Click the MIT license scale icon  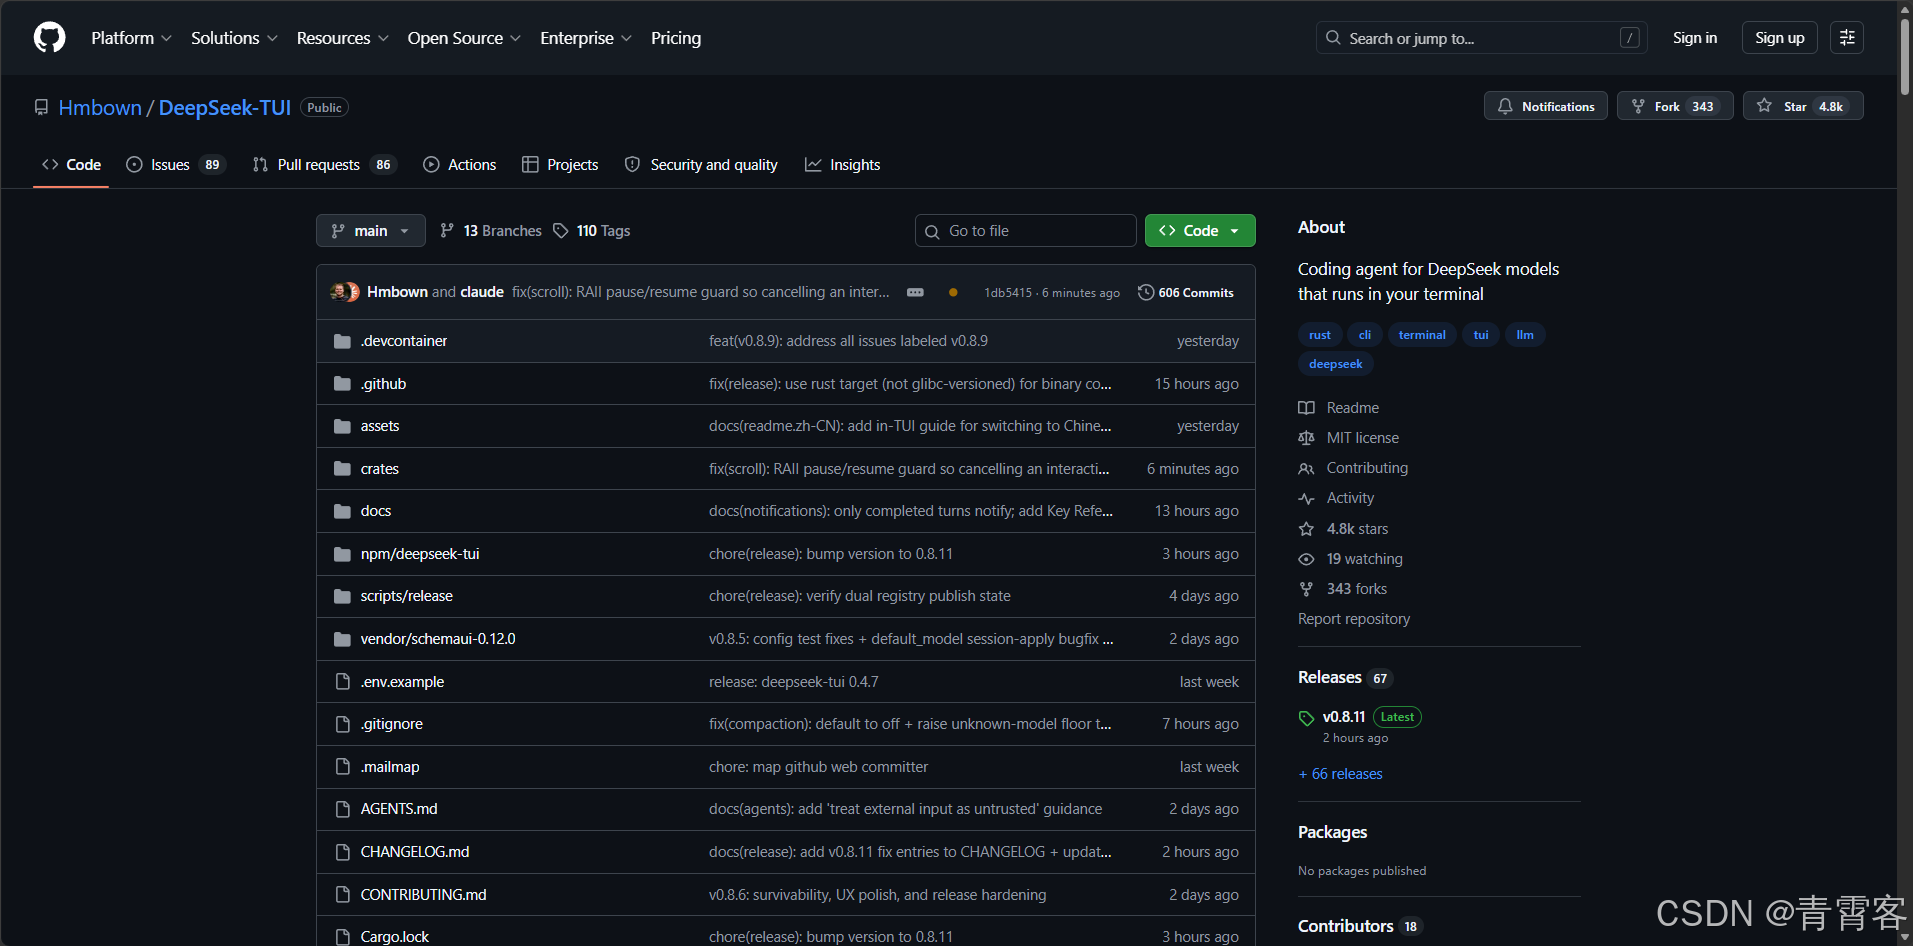pyautogui.click(x=1306, y=438)
